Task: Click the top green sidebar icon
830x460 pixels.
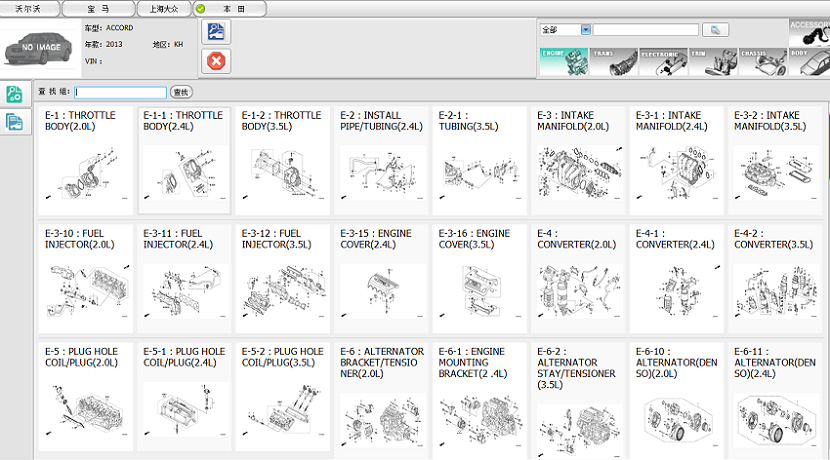Action: pos(15,95)
